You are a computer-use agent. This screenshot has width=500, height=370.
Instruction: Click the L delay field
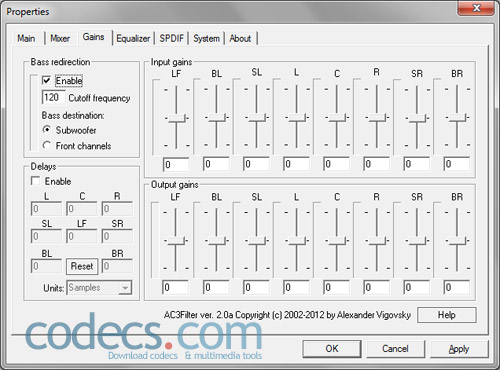coord(46,209)
